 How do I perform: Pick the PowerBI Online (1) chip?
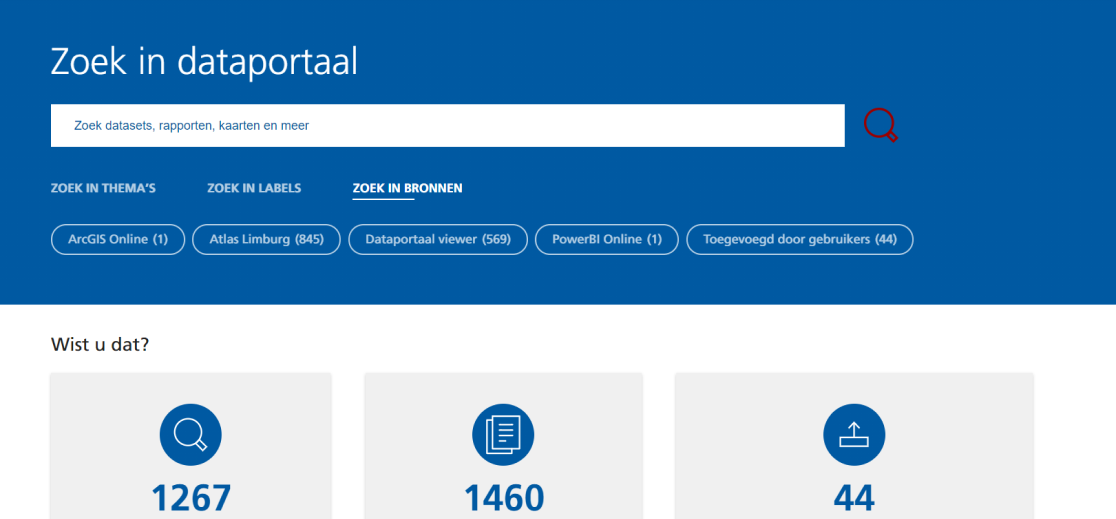tap(607, 240)
